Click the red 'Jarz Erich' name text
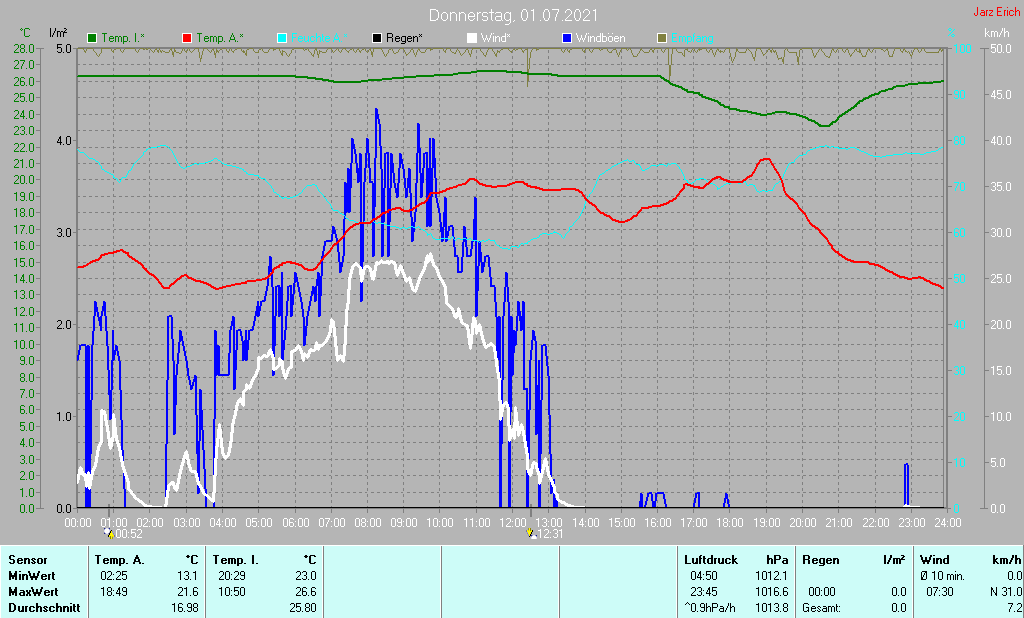This screenshot has height=618, width=1024. [x=996, y=12]
